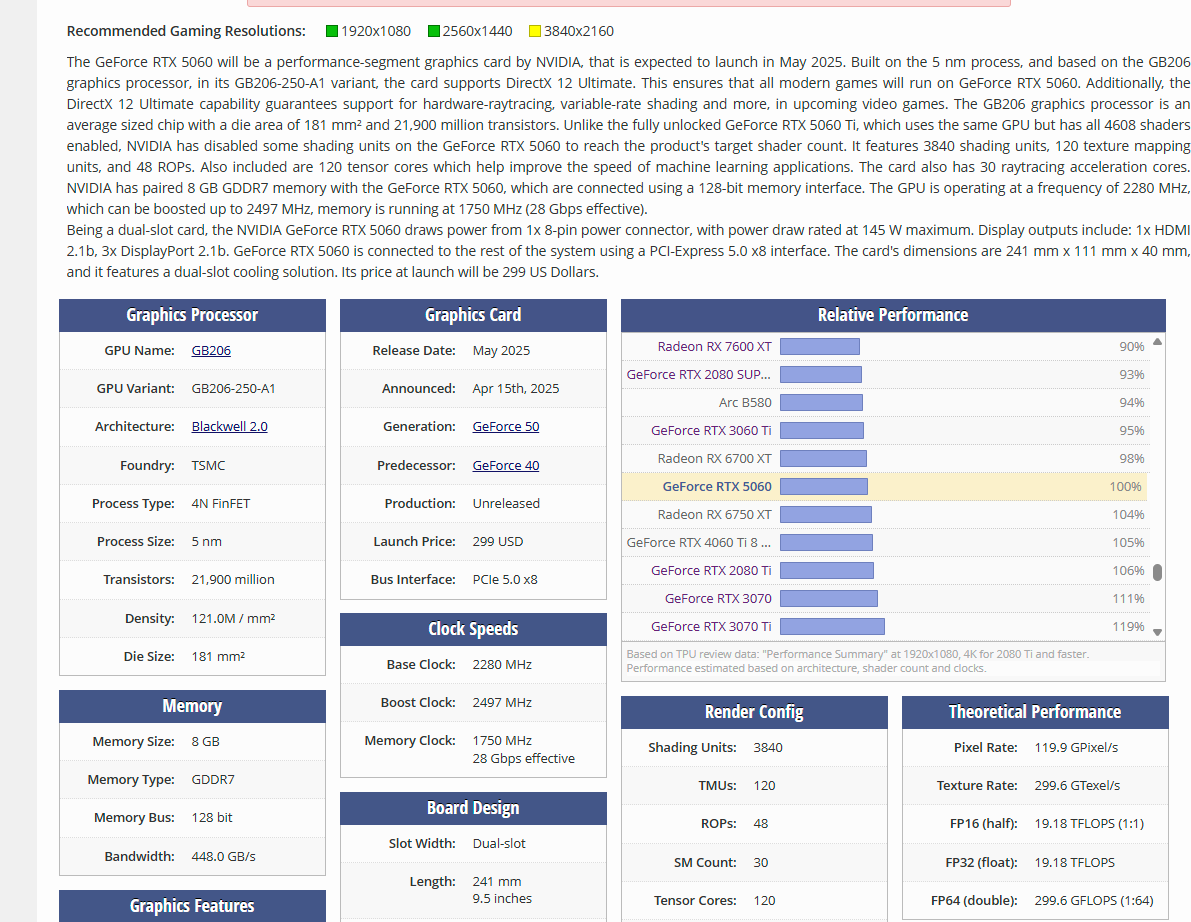Viewport: 1191px width, 922px height.
Task: Click the yellow 3840x2160 resolution swatch
Action: 535,31
